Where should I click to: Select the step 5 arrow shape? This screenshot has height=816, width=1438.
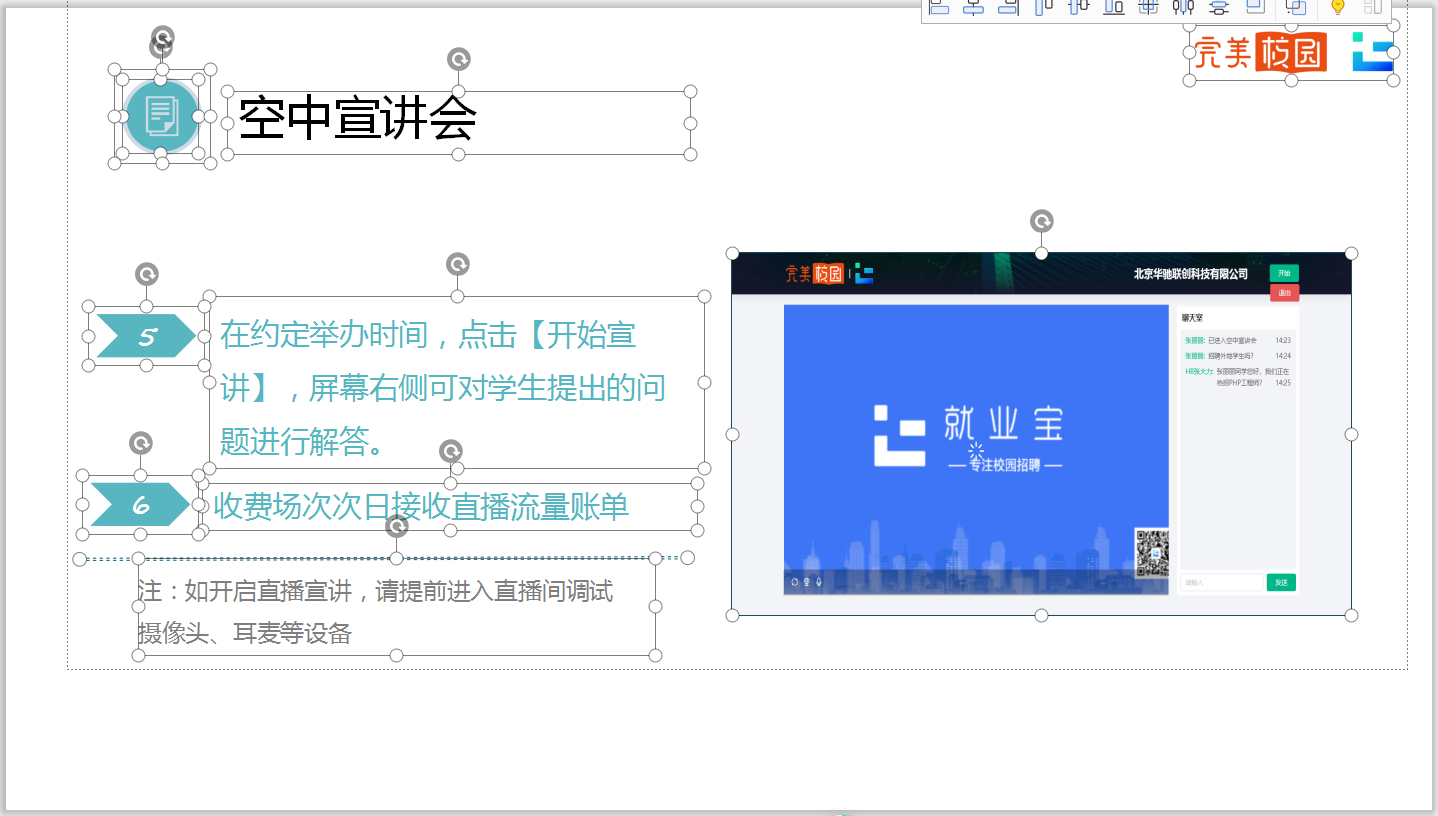147,336
